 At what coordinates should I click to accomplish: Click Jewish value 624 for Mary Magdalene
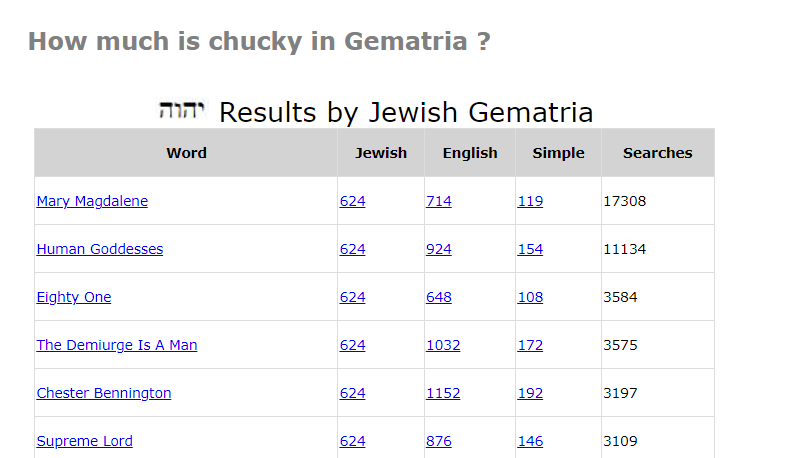coord(353,201)
